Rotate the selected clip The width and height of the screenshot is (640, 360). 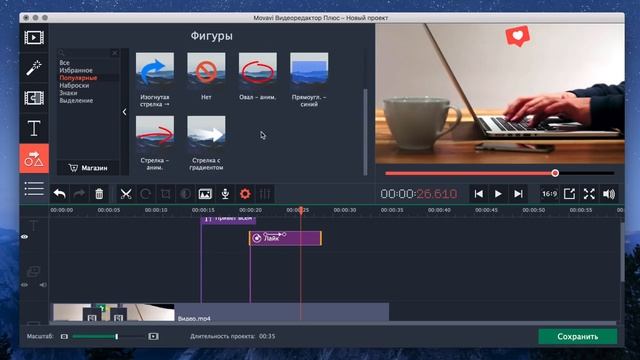click(x=145, y=194)
